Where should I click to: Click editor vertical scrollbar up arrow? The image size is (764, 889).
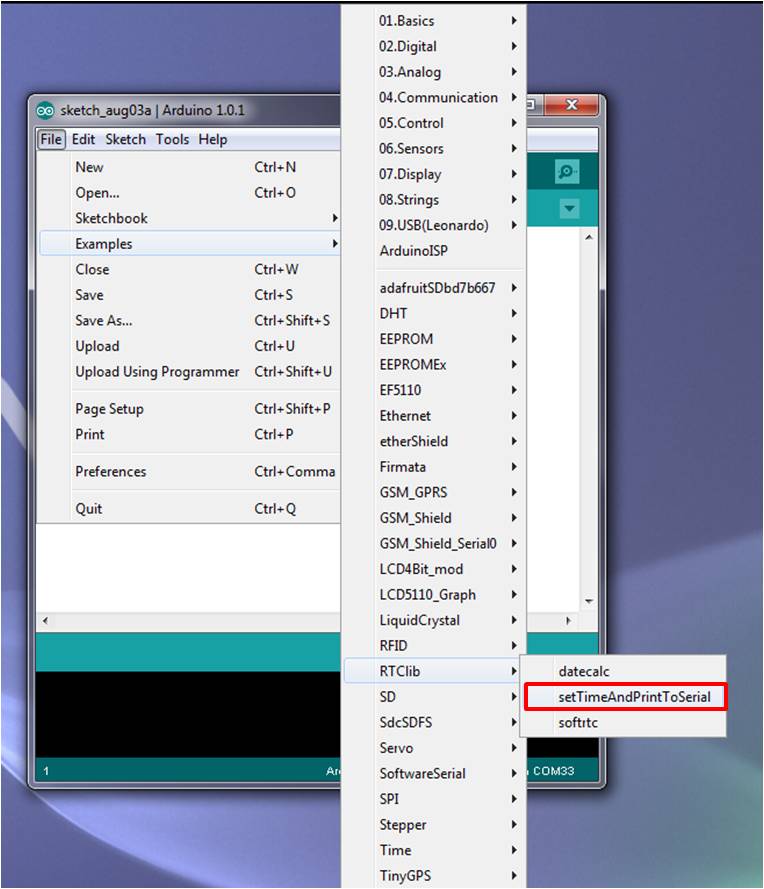[x=589, y=238]
